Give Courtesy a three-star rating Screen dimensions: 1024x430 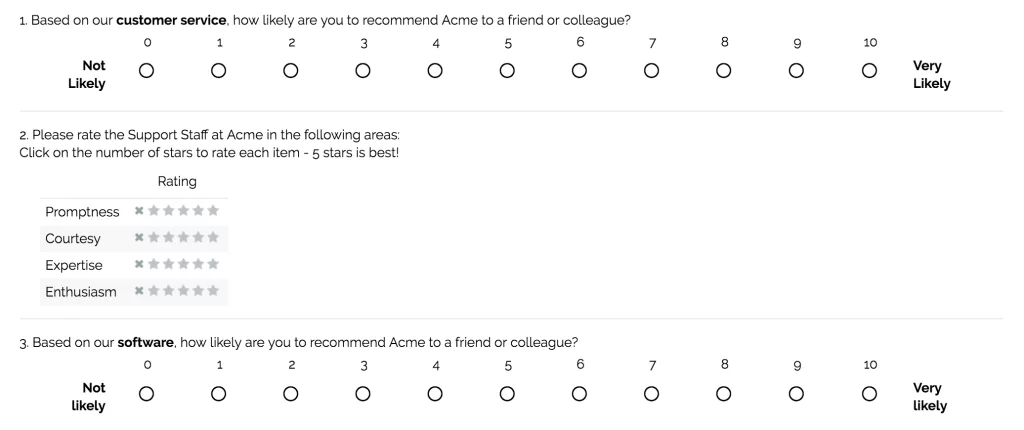pos(183,238)
